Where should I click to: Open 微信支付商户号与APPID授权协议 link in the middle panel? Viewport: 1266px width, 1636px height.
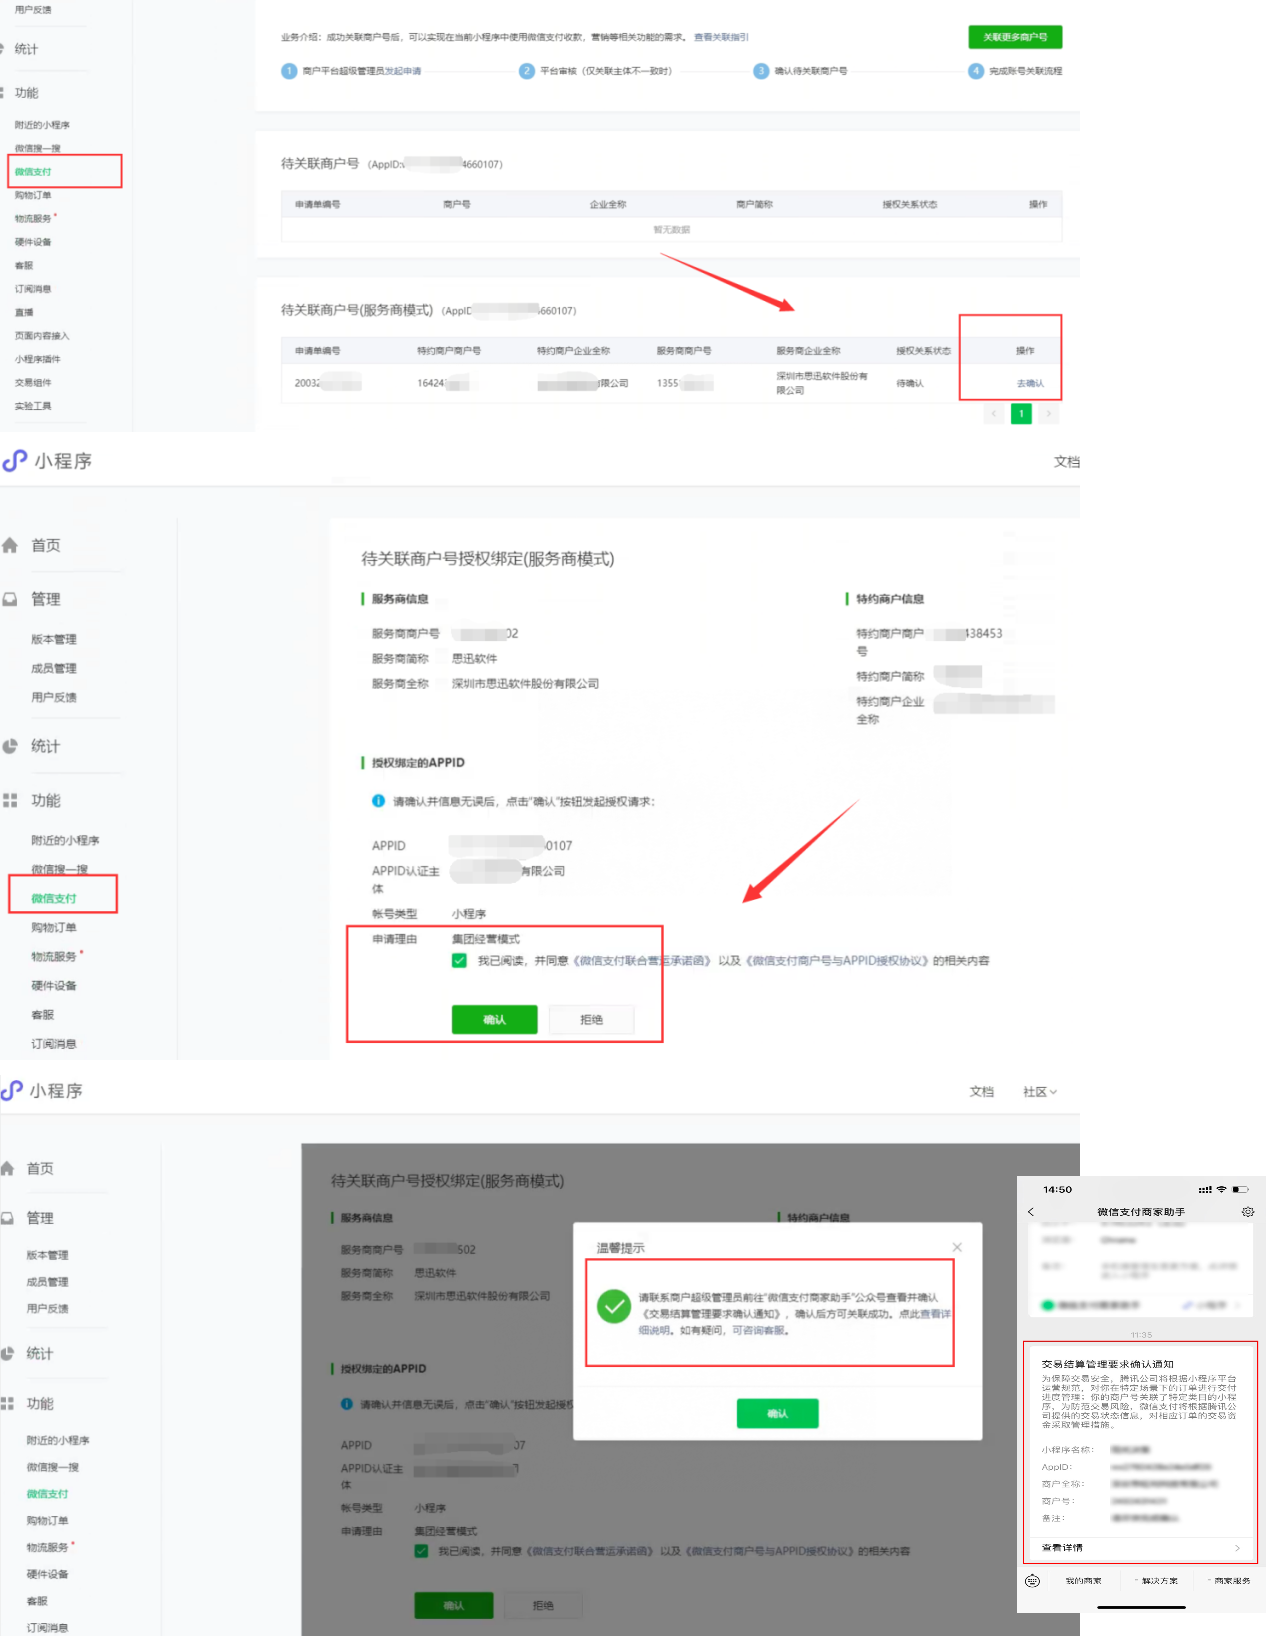[837, 961]
